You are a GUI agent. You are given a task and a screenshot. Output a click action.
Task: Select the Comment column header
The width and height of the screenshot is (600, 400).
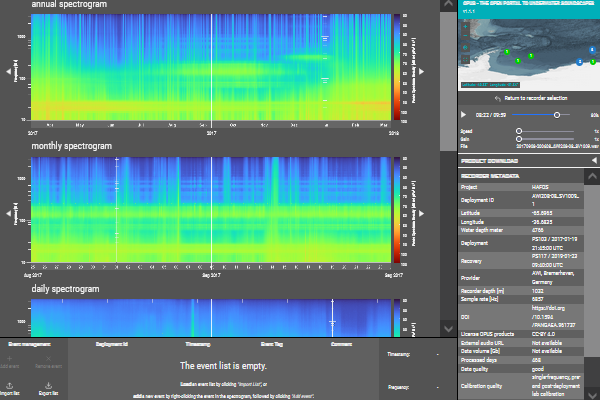coord(341,344)
